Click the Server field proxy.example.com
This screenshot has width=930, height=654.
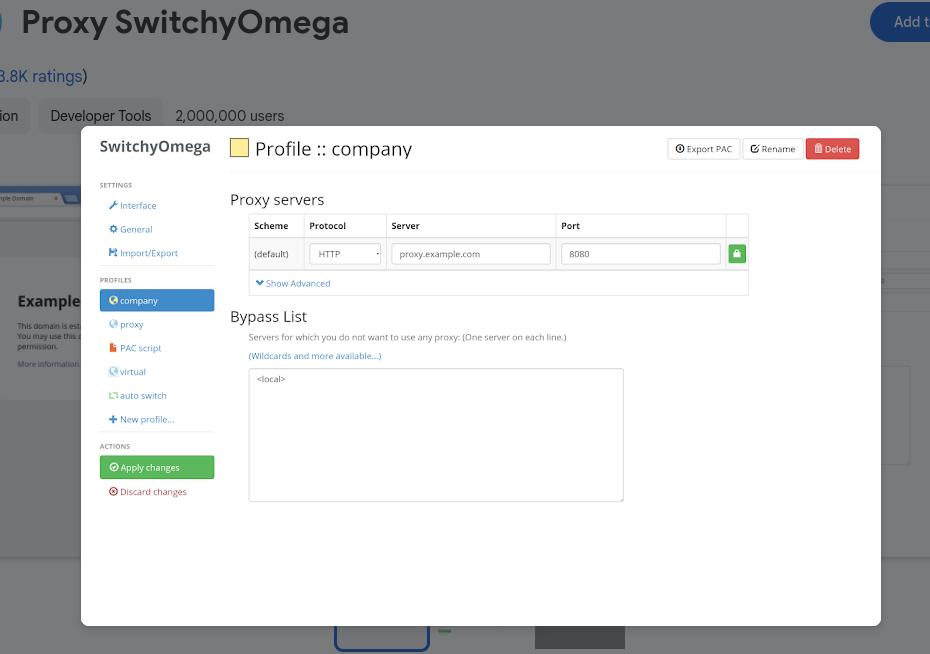click(x=470, y=254)
